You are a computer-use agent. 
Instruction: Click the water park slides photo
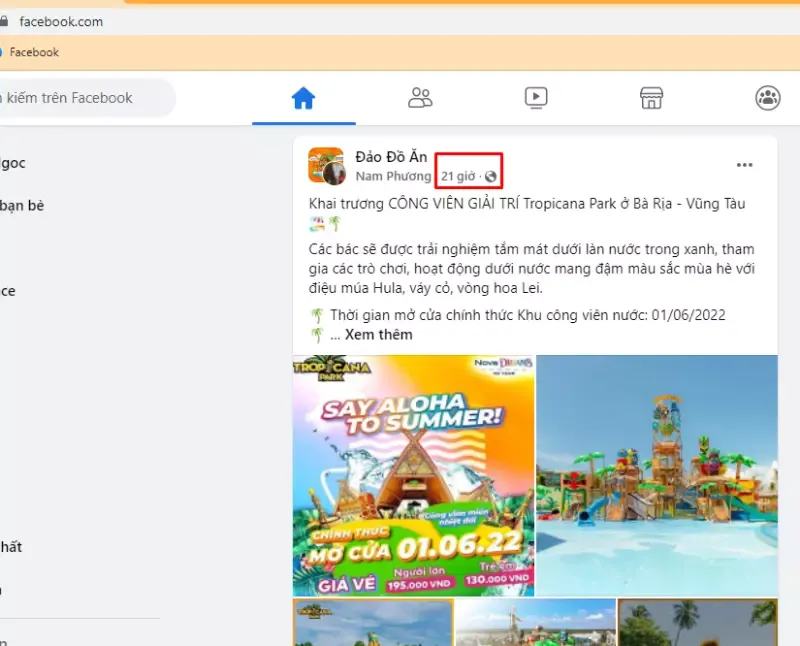pos(655,475)
